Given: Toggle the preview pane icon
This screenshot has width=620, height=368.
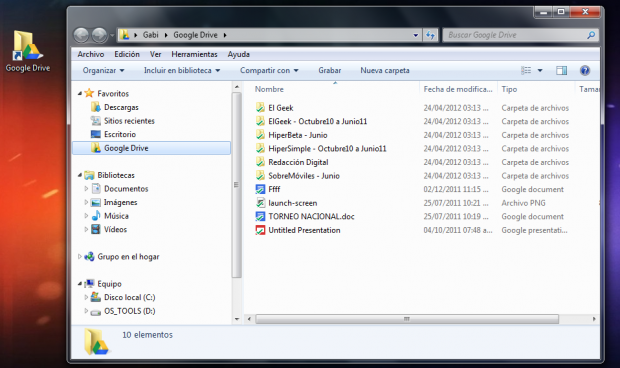Looking at the screenshot, I should click(x=561, y=70).
